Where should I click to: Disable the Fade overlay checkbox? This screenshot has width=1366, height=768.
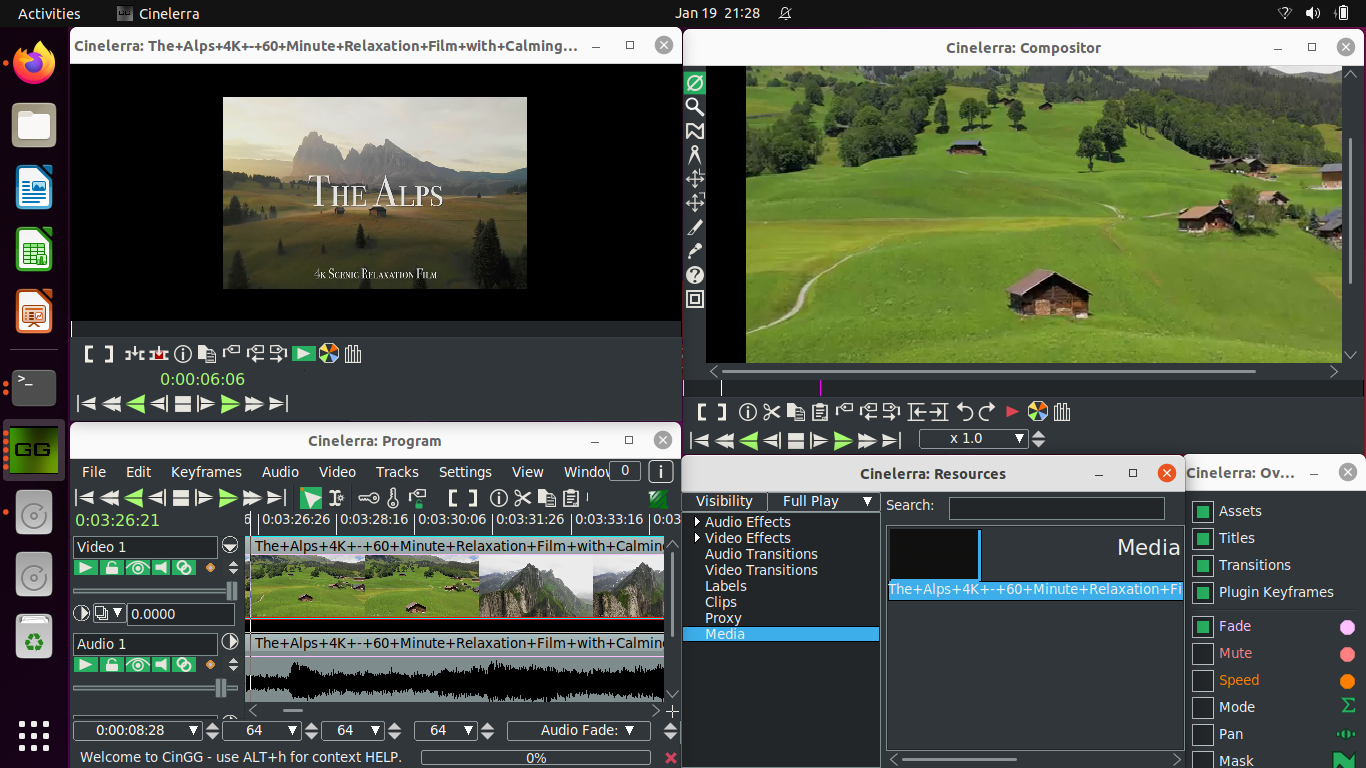point(1203,627)
